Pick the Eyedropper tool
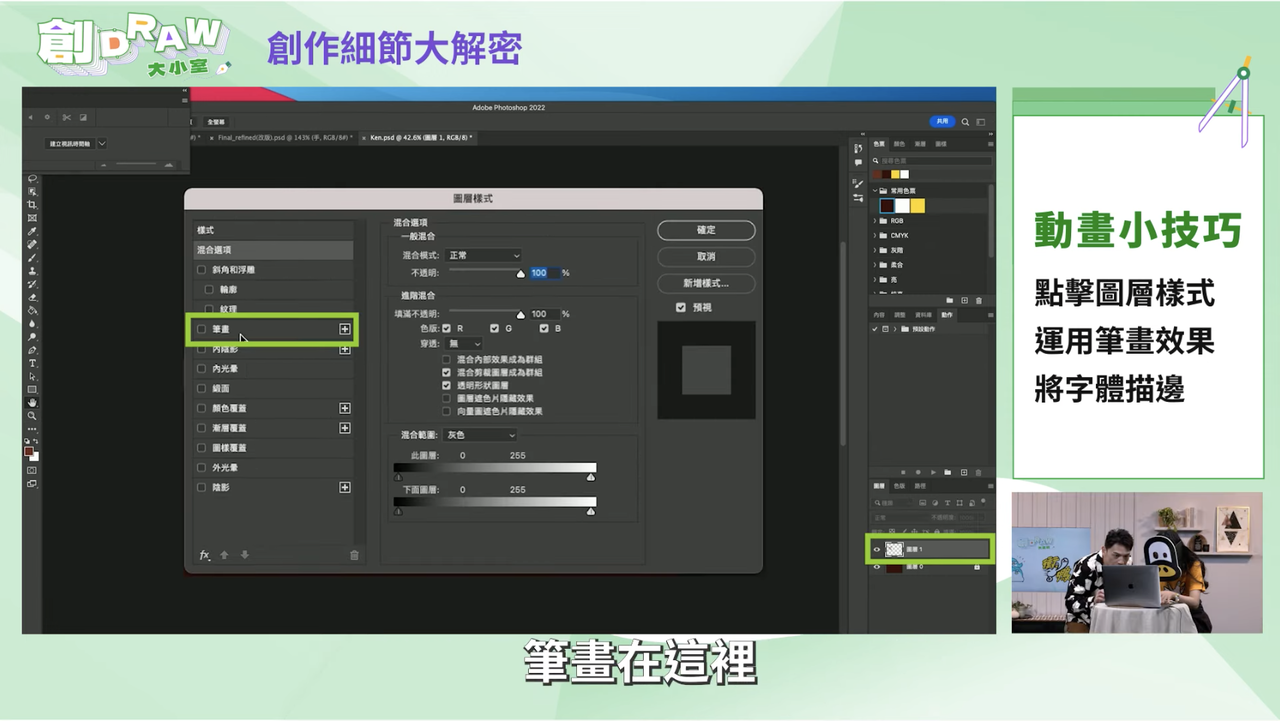Image resolution: width=1280 pixels, height=721 pixels. (32, 231)
